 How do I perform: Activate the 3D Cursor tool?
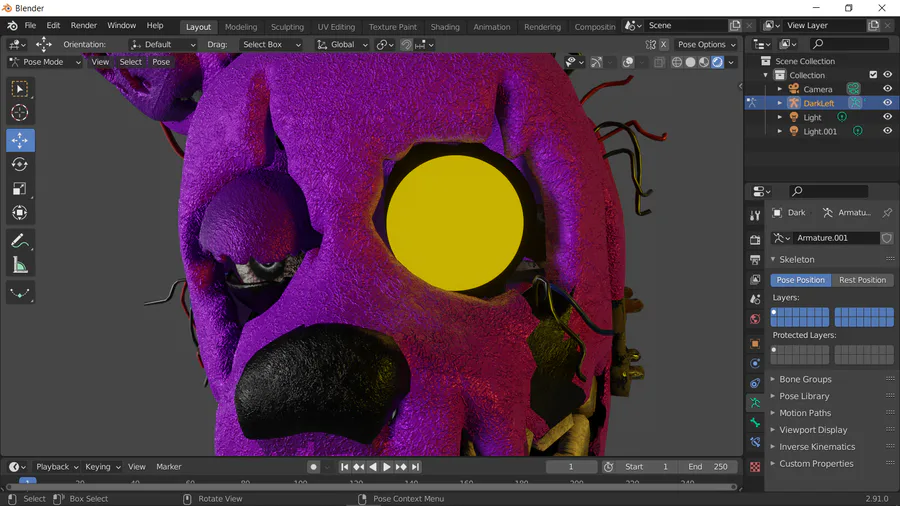(x=20, y=113)
